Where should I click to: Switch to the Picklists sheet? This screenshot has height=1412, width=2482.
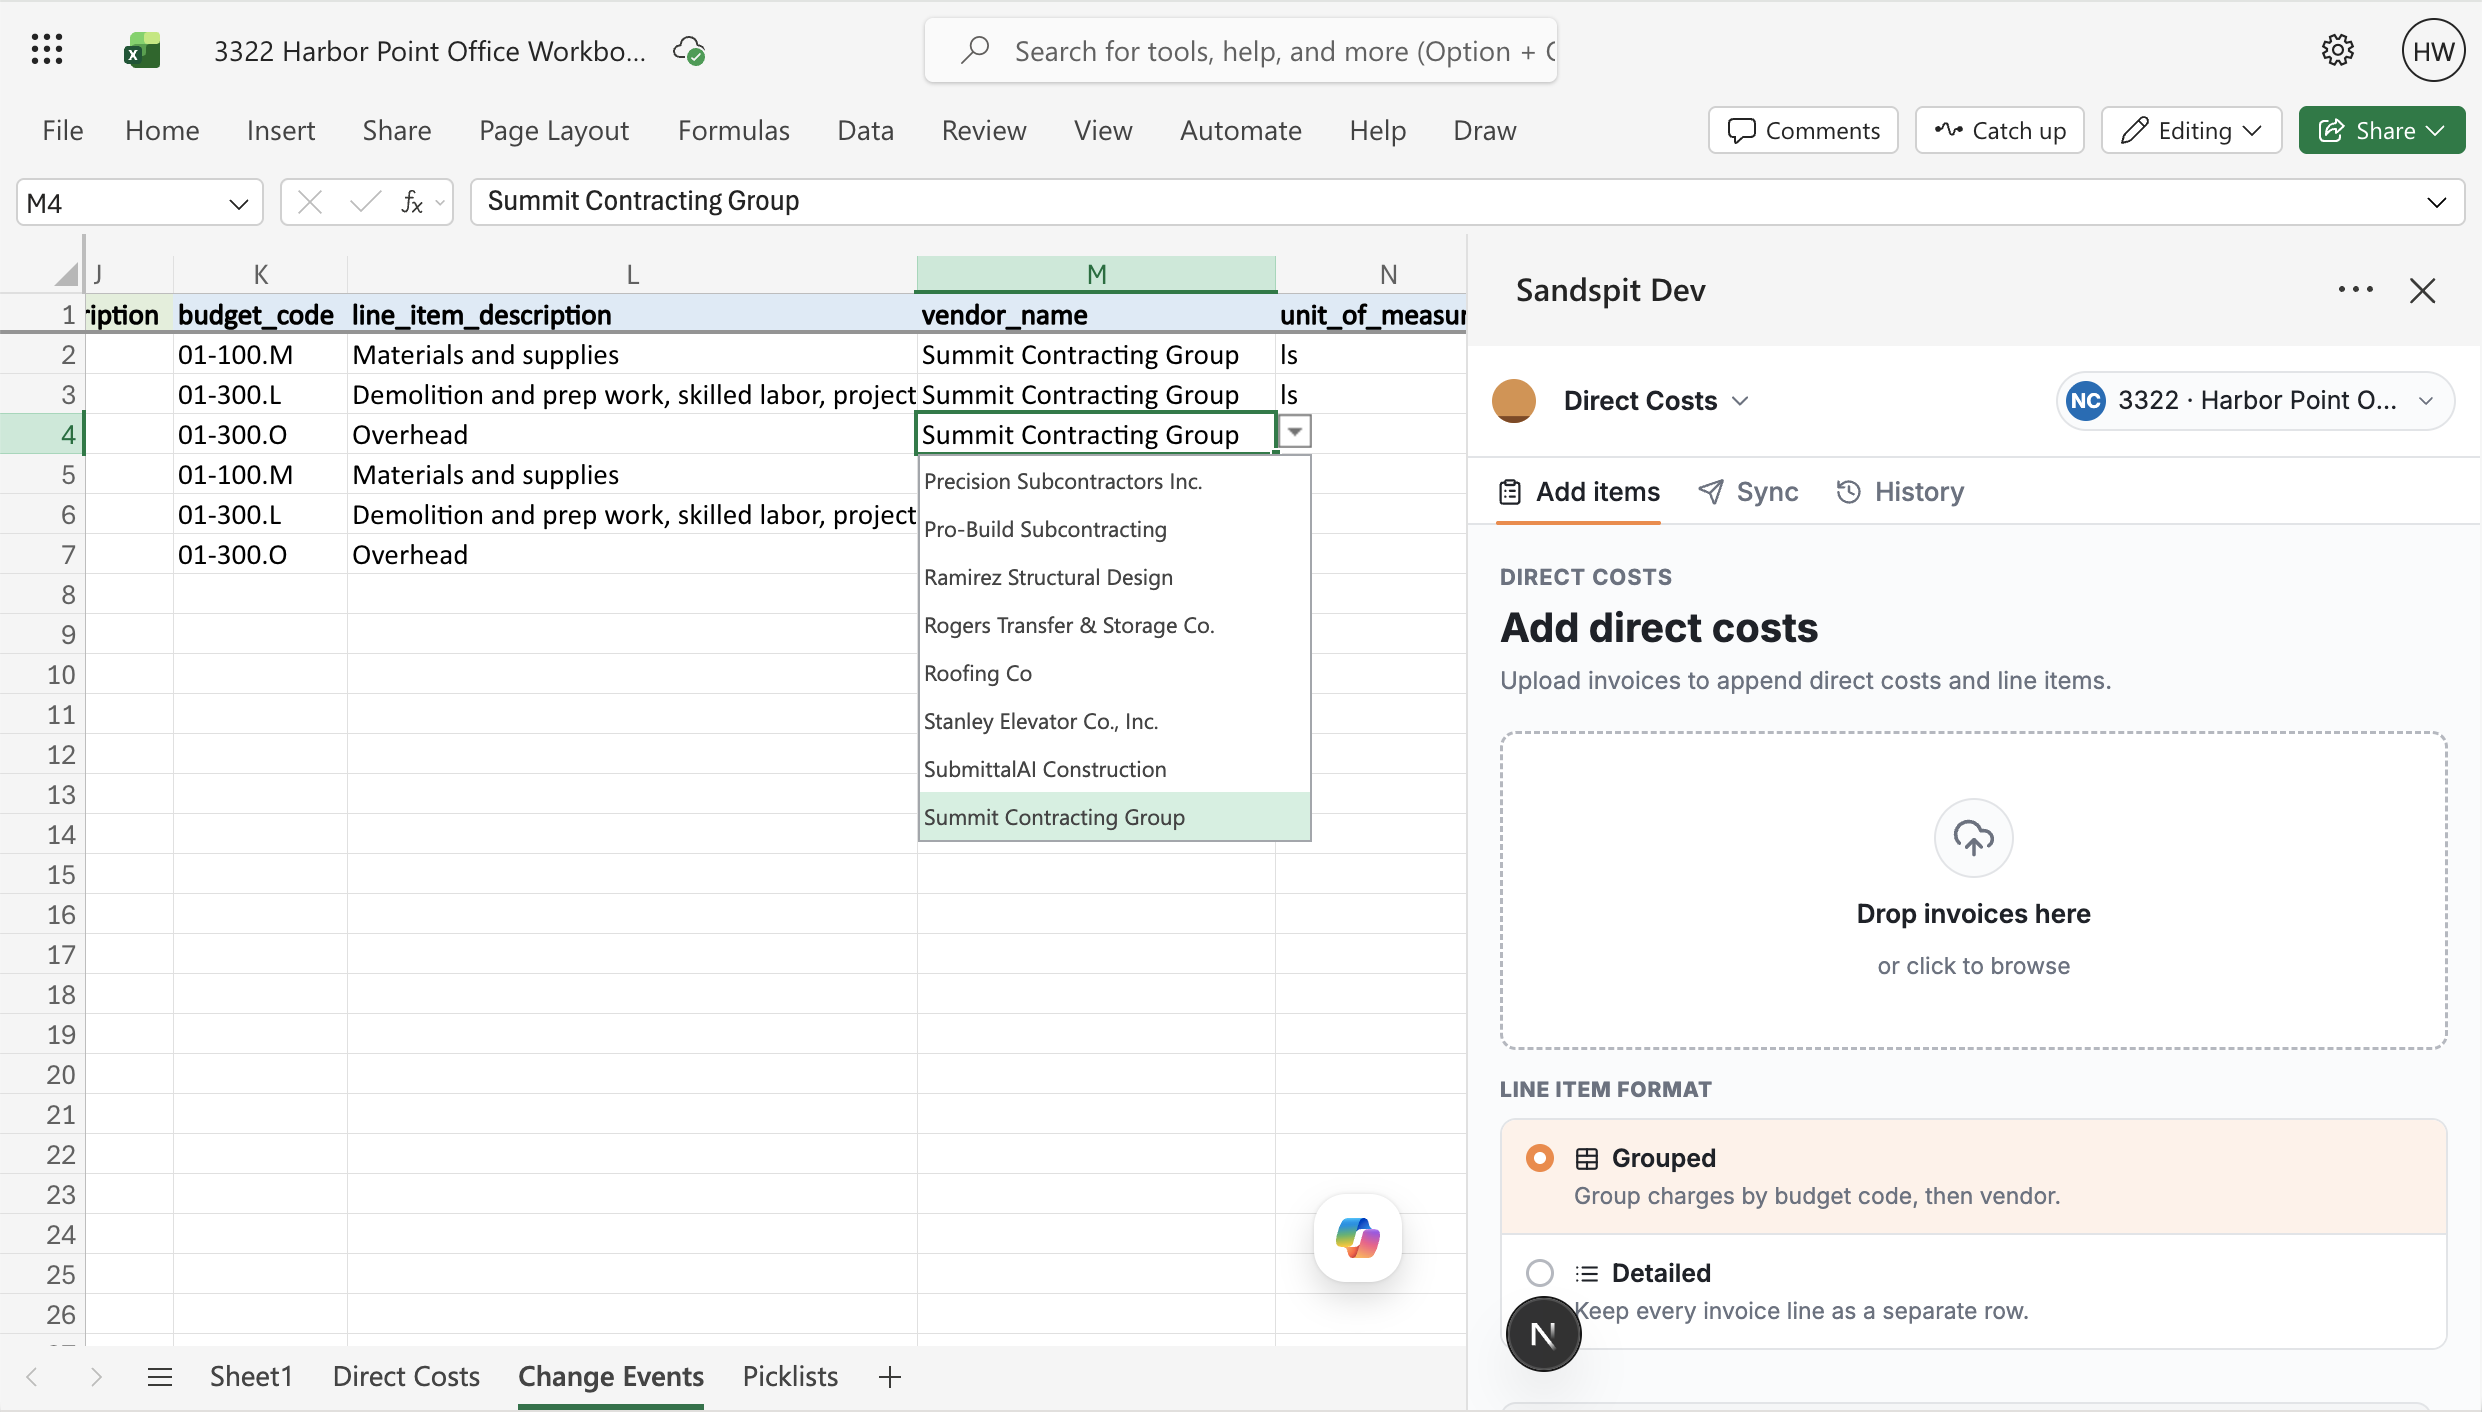(790, 1377)
